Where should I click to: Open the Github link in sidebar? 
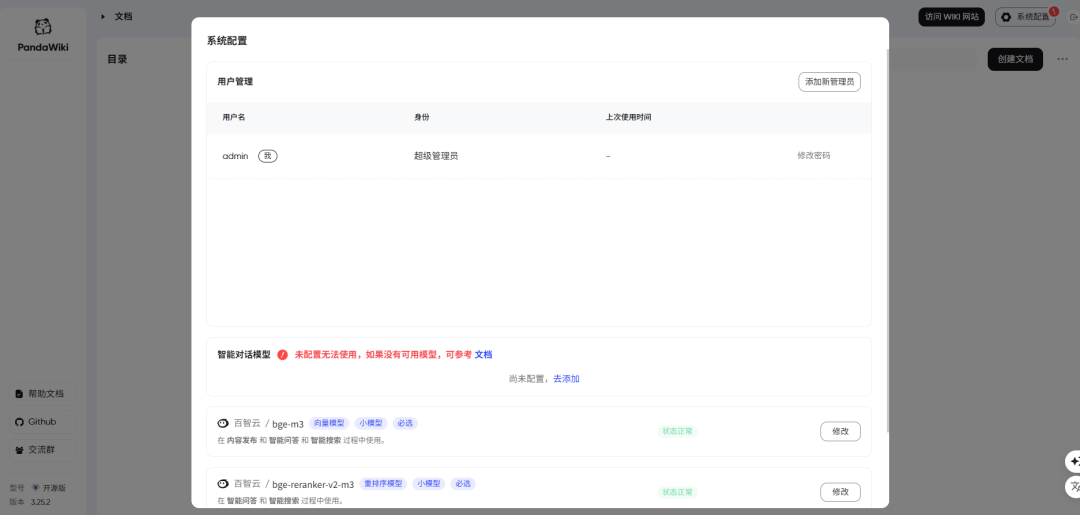pyautogui.click(x=43, y=421)
